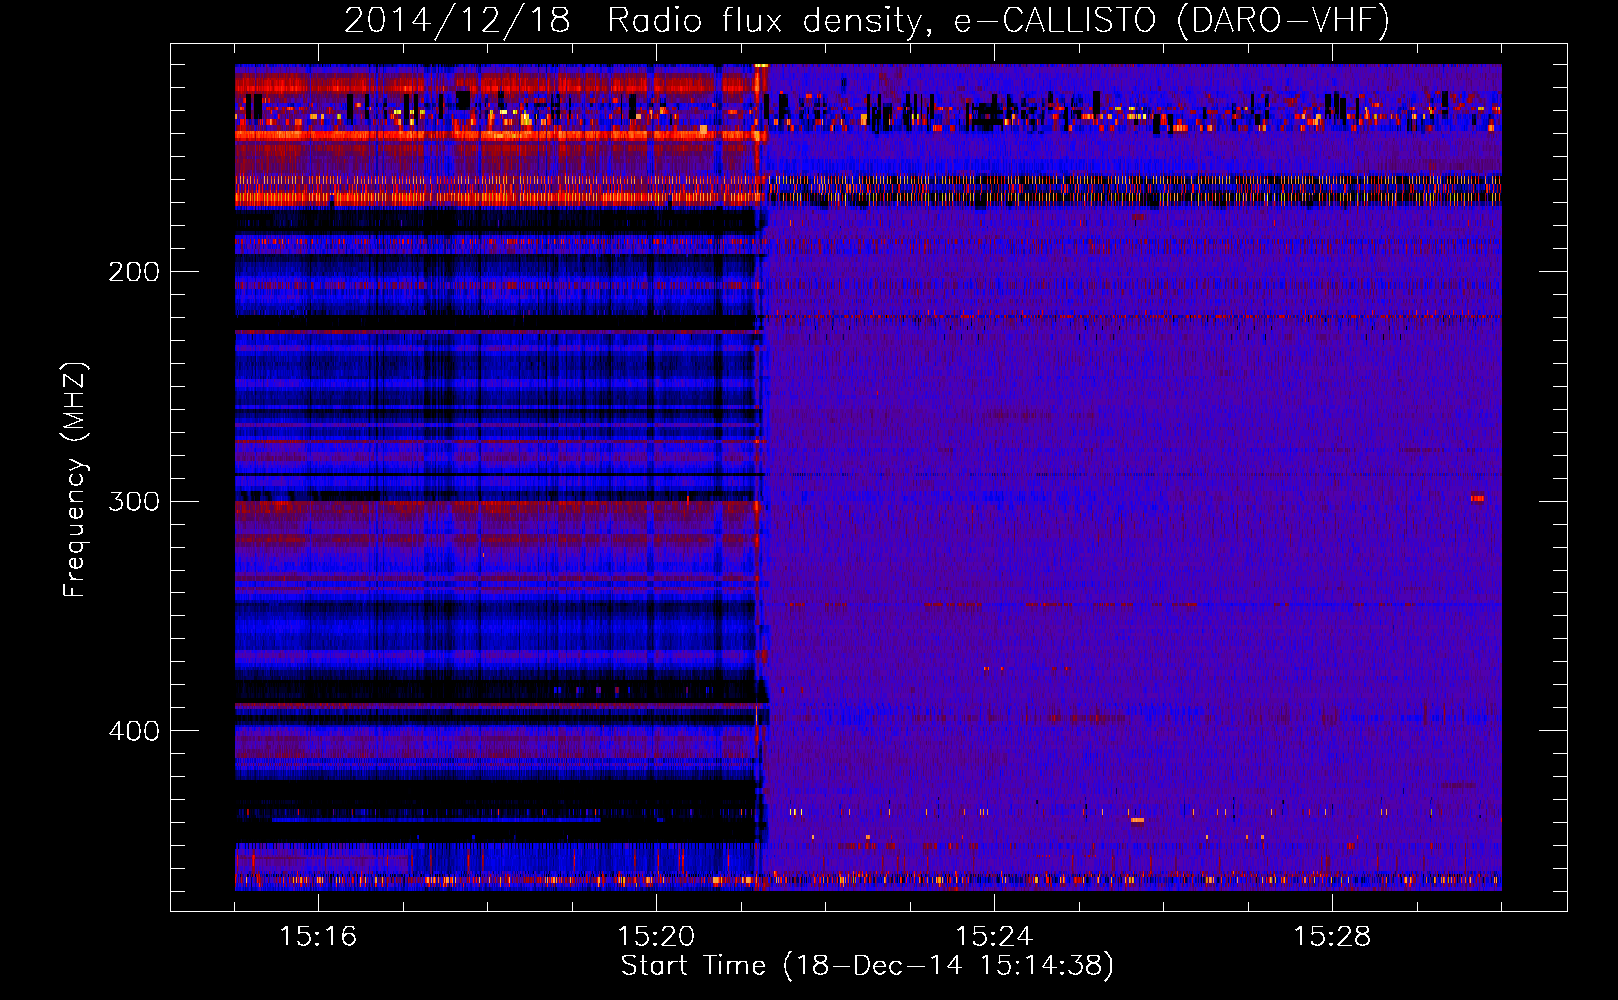Click the 15:24 time axis label
Viewport: 1618px width, 1000px height.
tap(994, 937)
